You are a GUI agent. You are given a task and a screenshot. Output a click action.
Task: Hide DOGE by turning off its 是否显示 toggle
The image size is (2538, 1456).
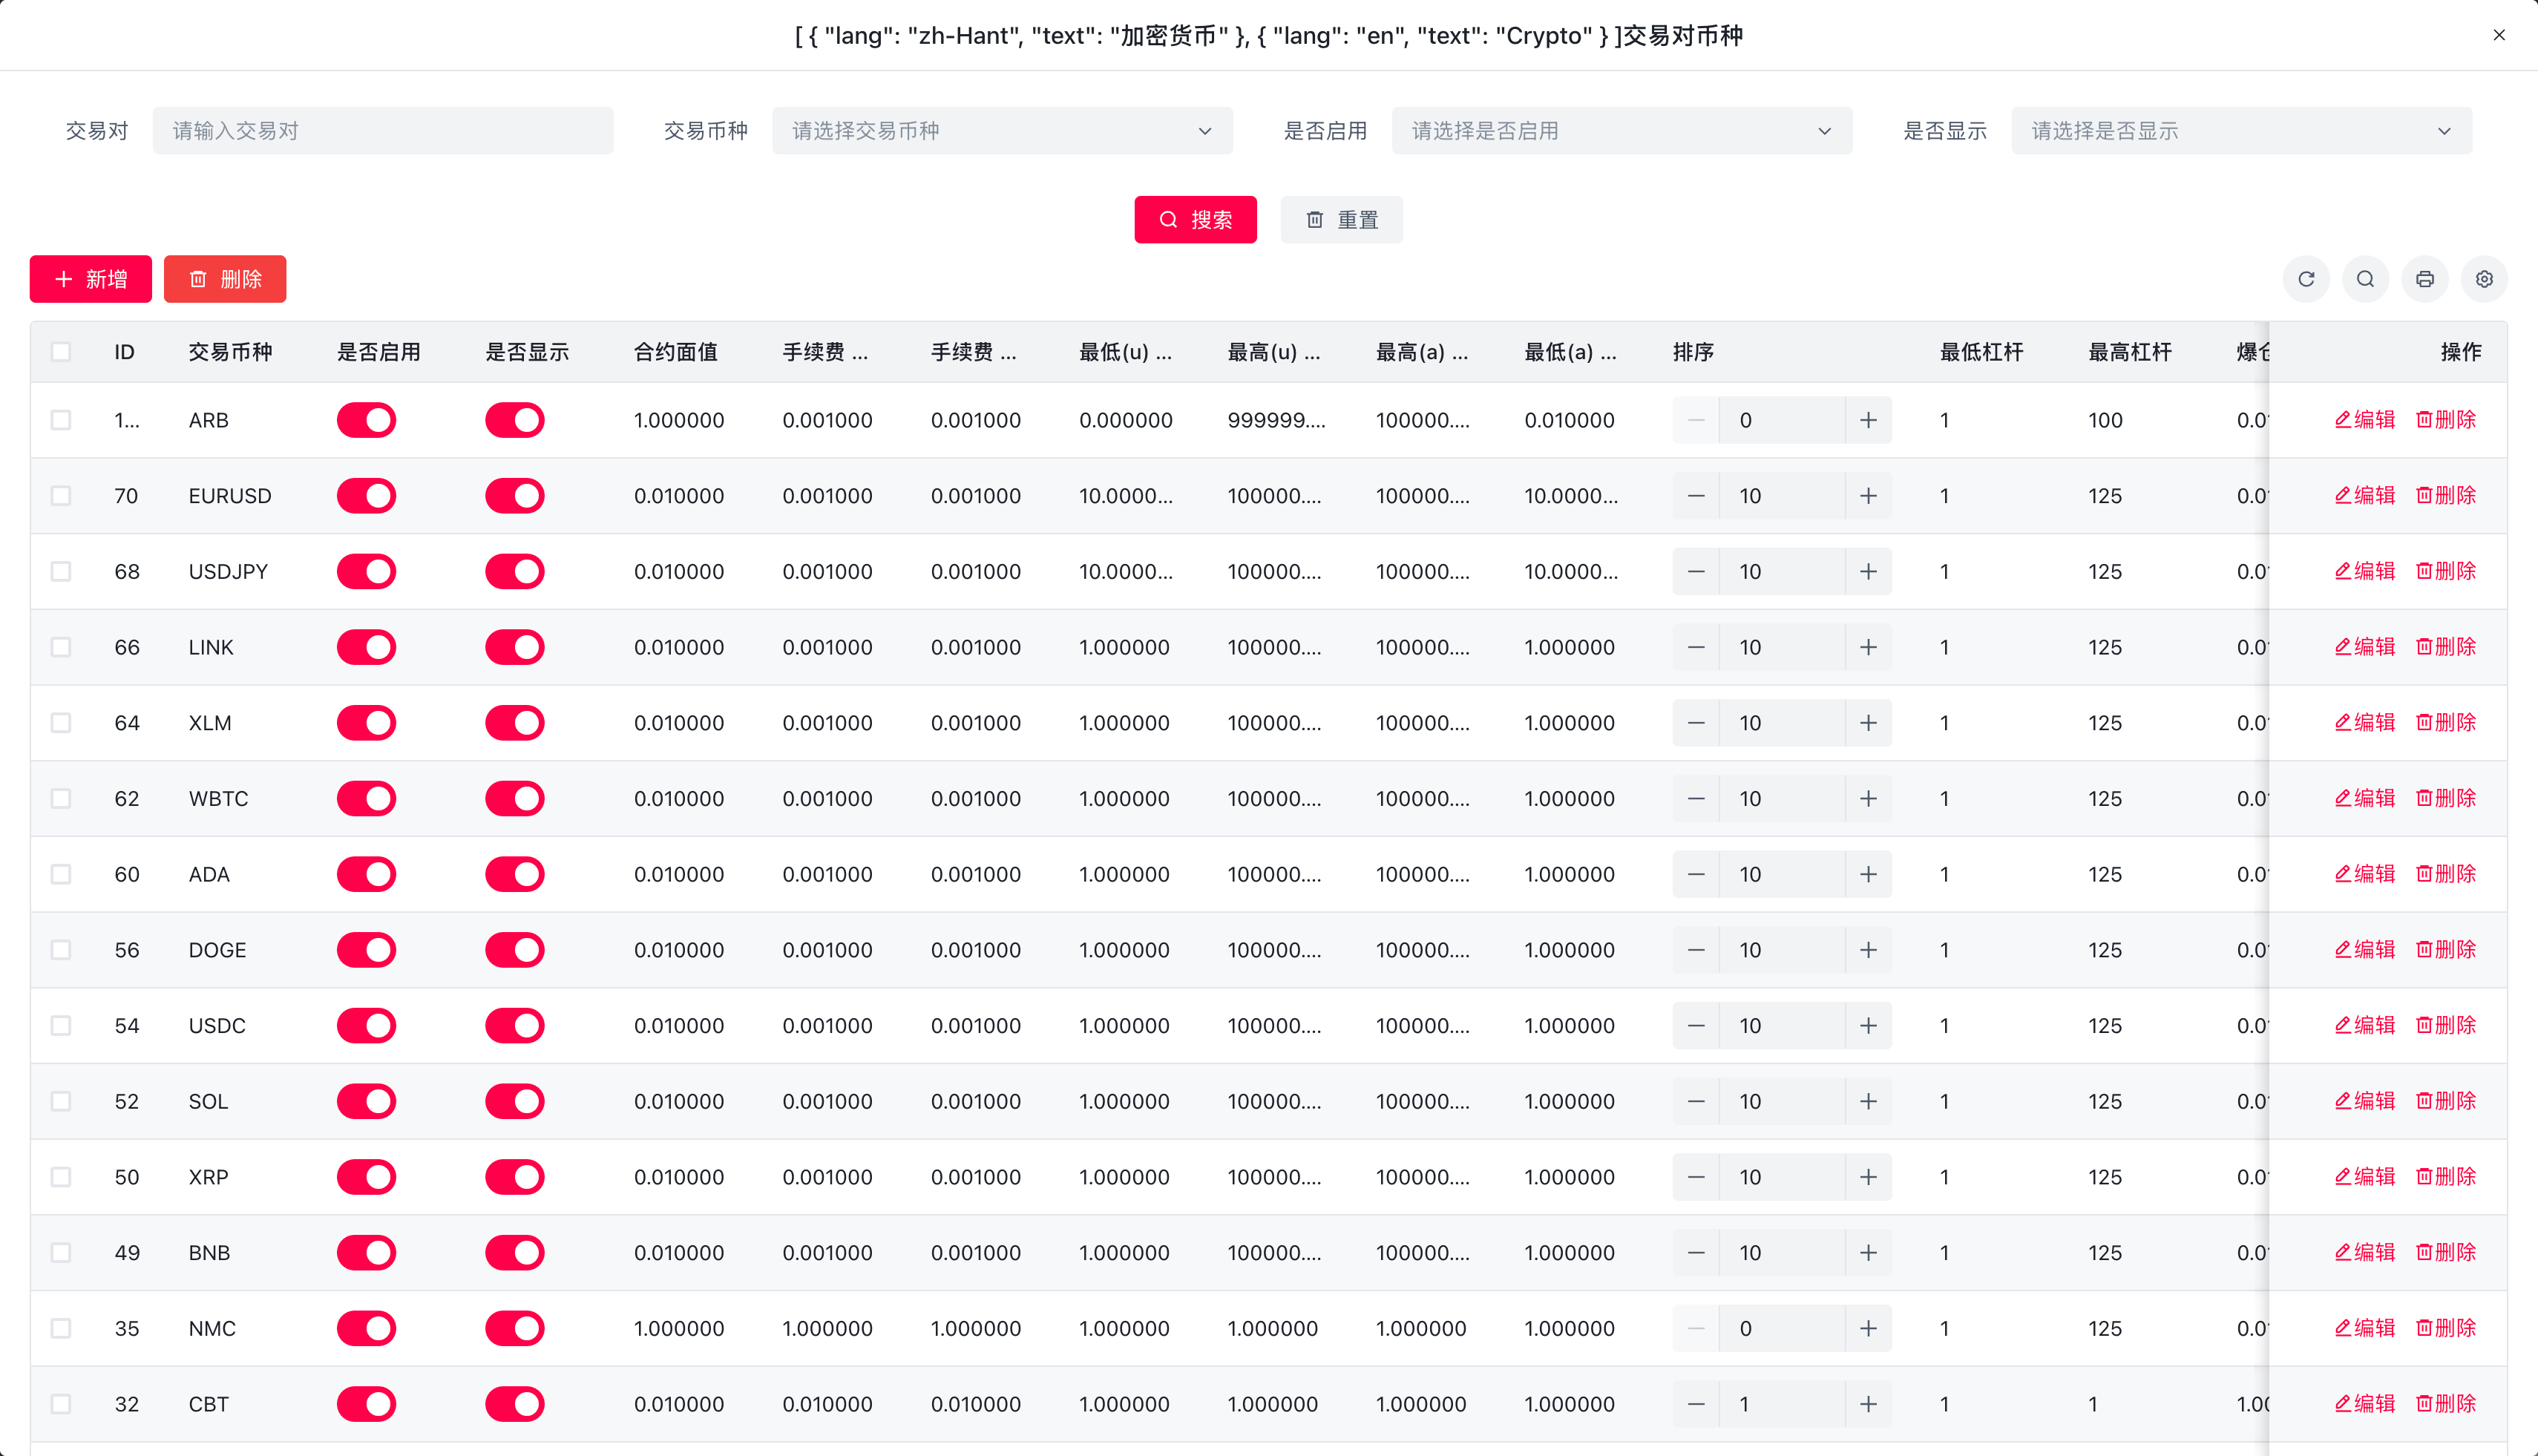(x=514, y=950)
